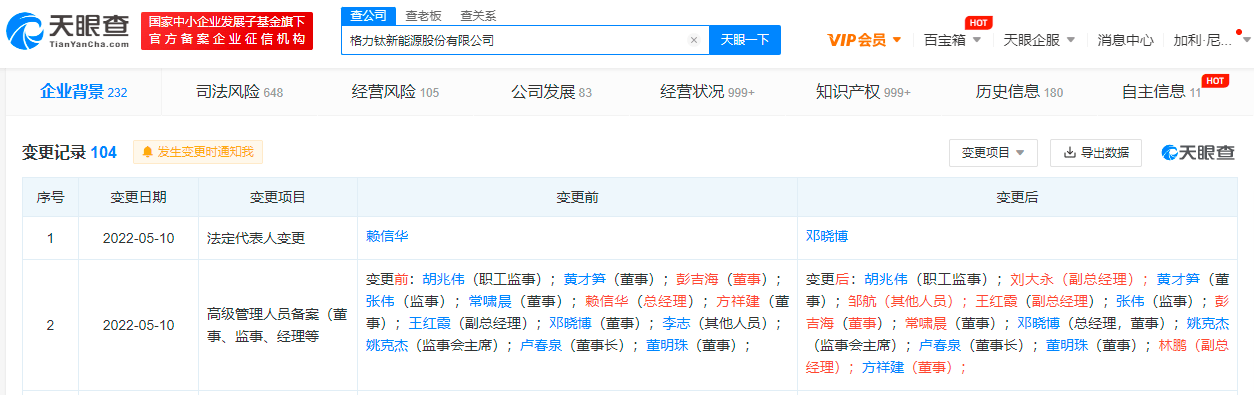
Task: Open 董明珠 in row 2 变更前 column
Action: coord(667,345)
